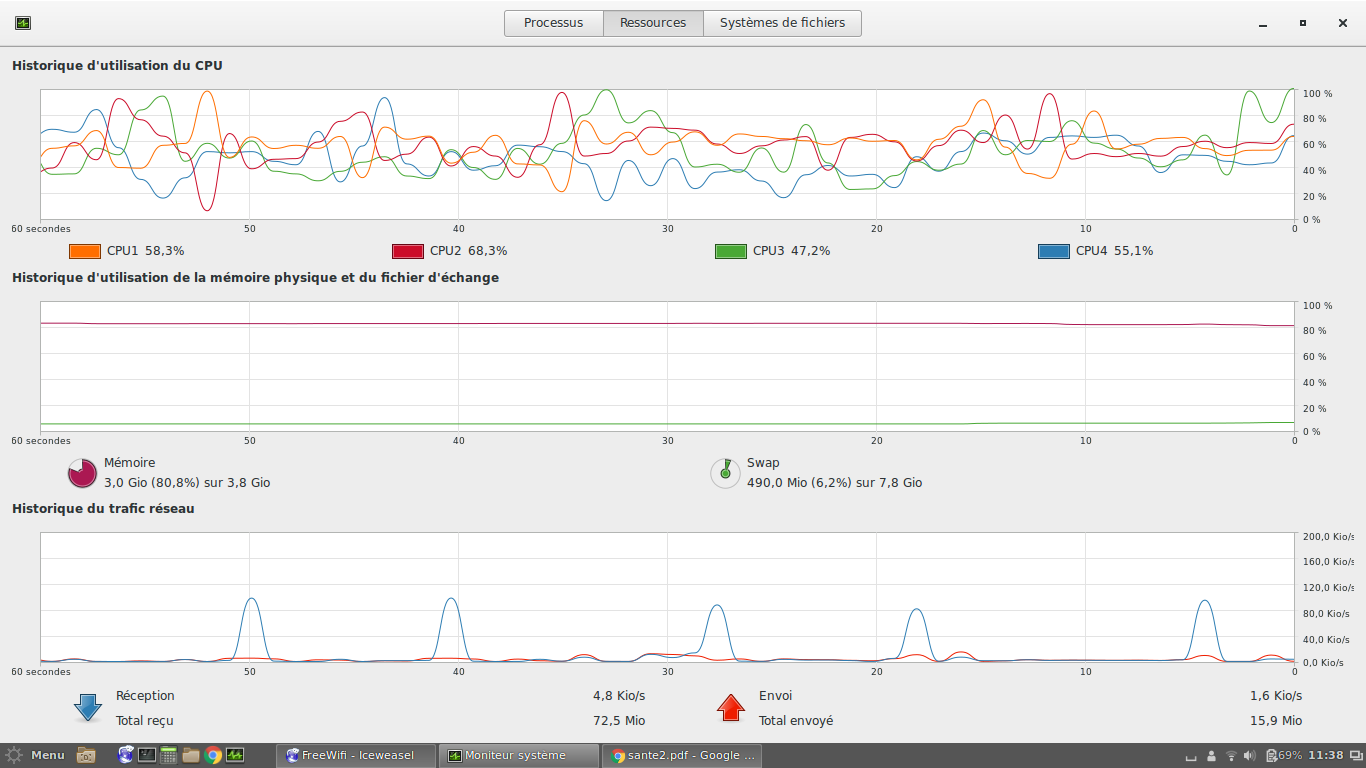Click the battery 69% indicator
The height and width of the screenshot is (768, 1366).
pyautogui.click(x=1283, y=755)
